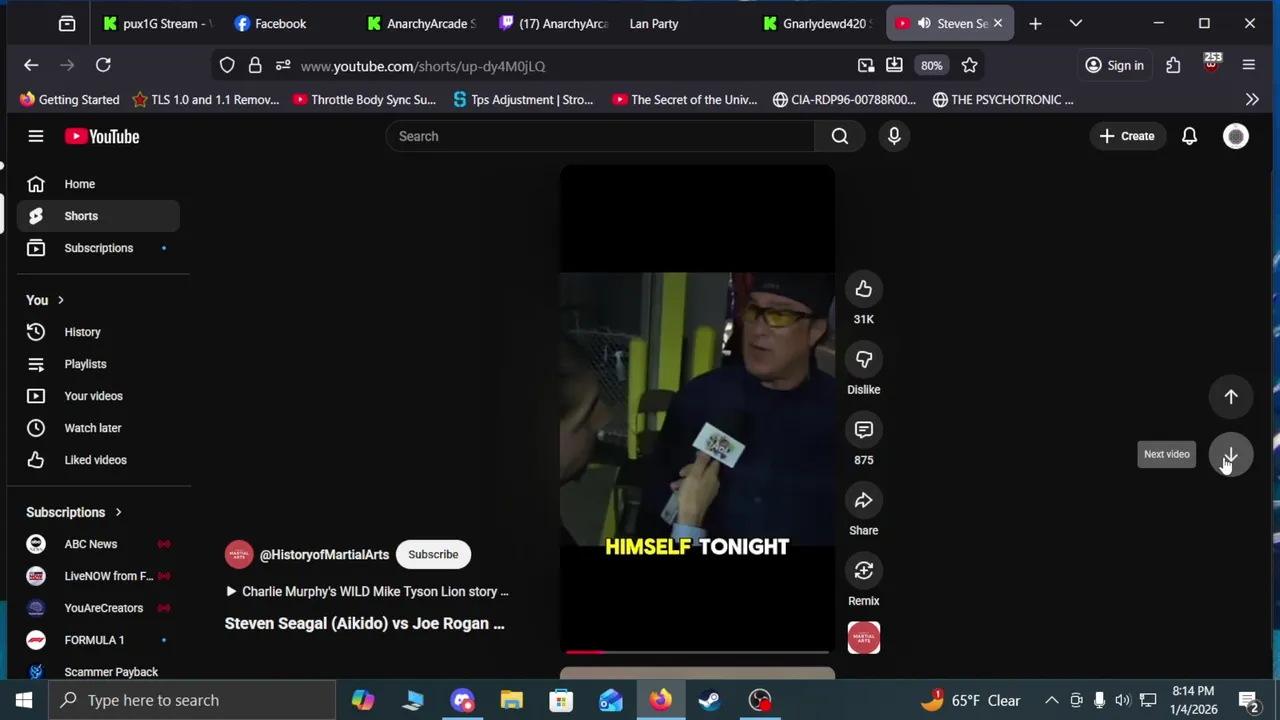The height and width of the screenshot is (720, 1280).
Task: Open the Remix option
Action: (863, 571)
